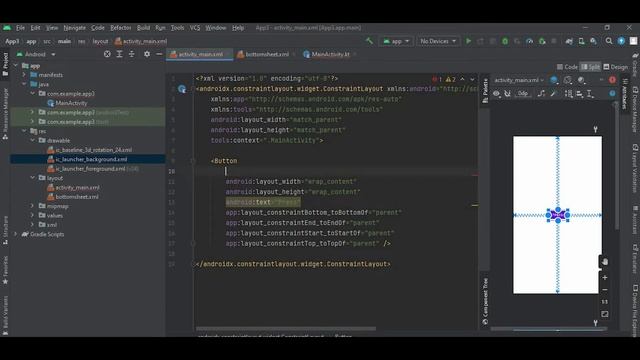Run the app with green play button

tap(469, 41)
